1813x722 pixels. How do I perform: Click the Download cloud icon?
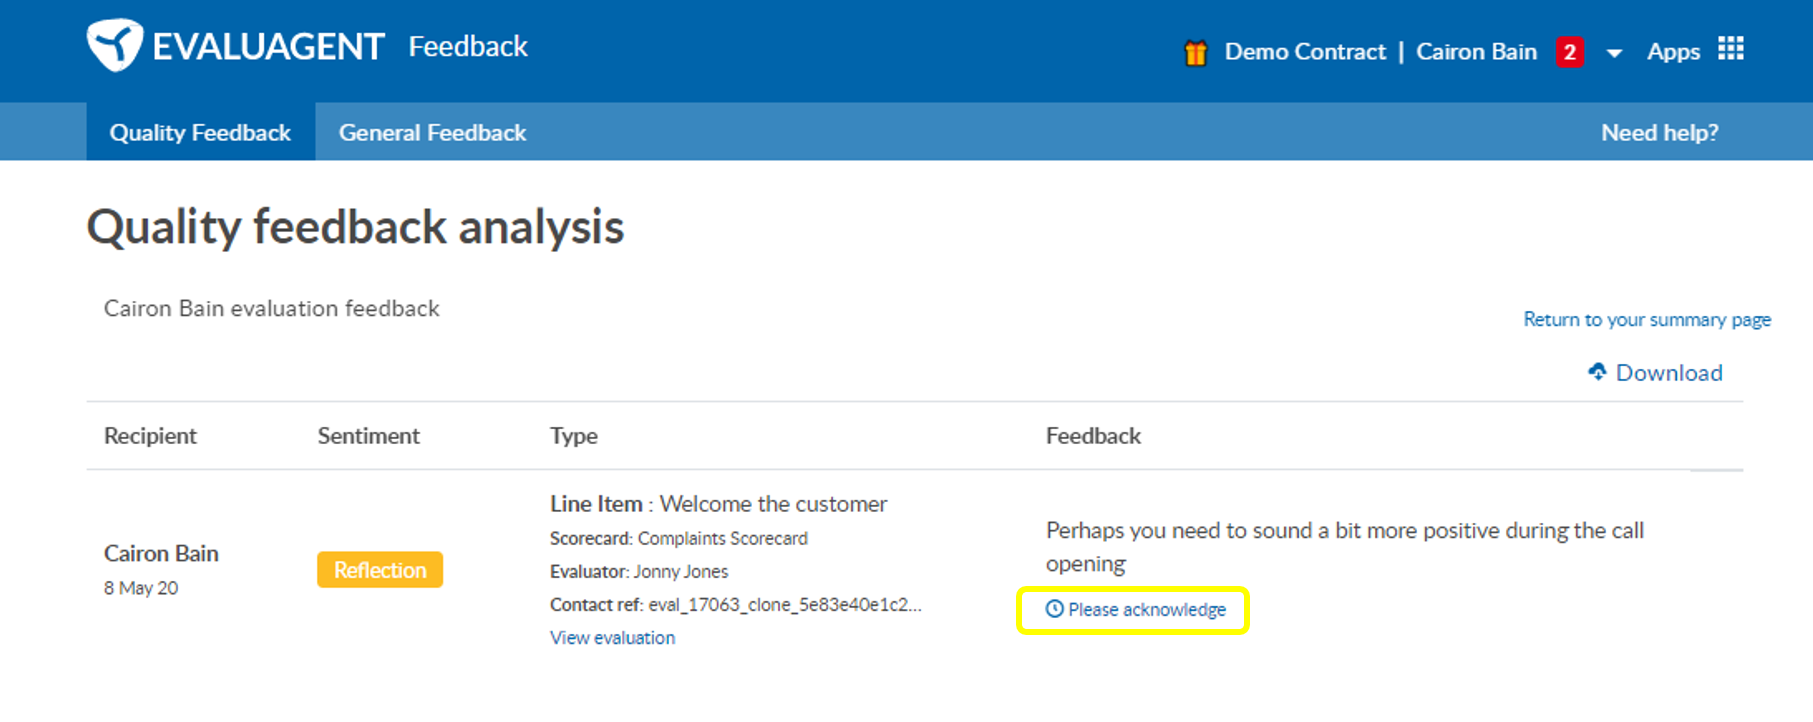click(1597, 372)
